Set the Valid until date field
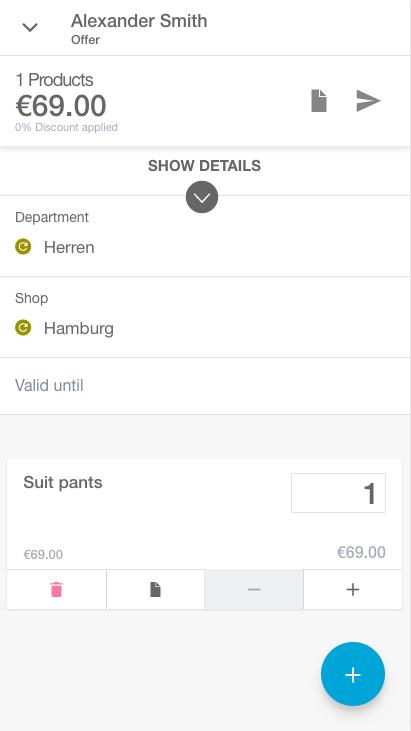The width and height of the screenshot is (411, 731). (205, 386)
